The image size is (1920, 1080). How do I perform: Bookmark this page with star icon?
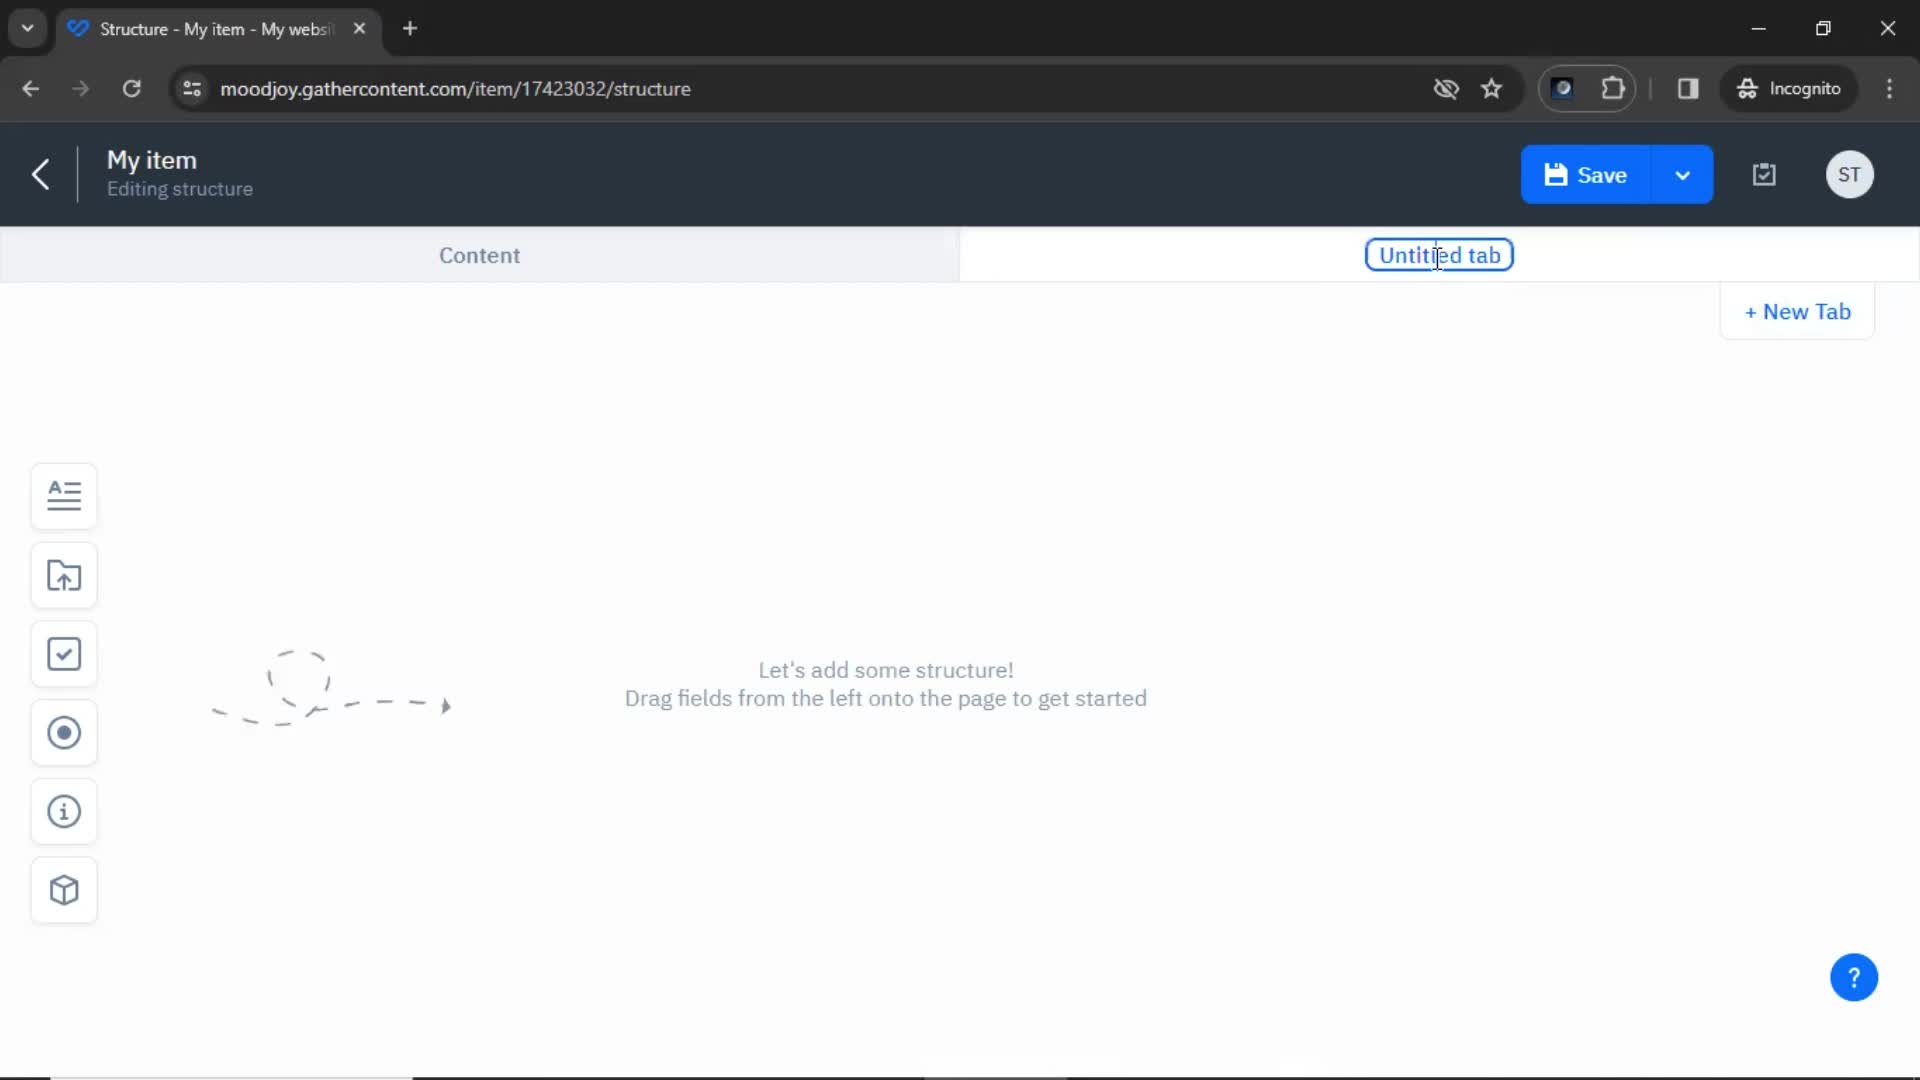pyautogui.click(x=1491, y=89)
